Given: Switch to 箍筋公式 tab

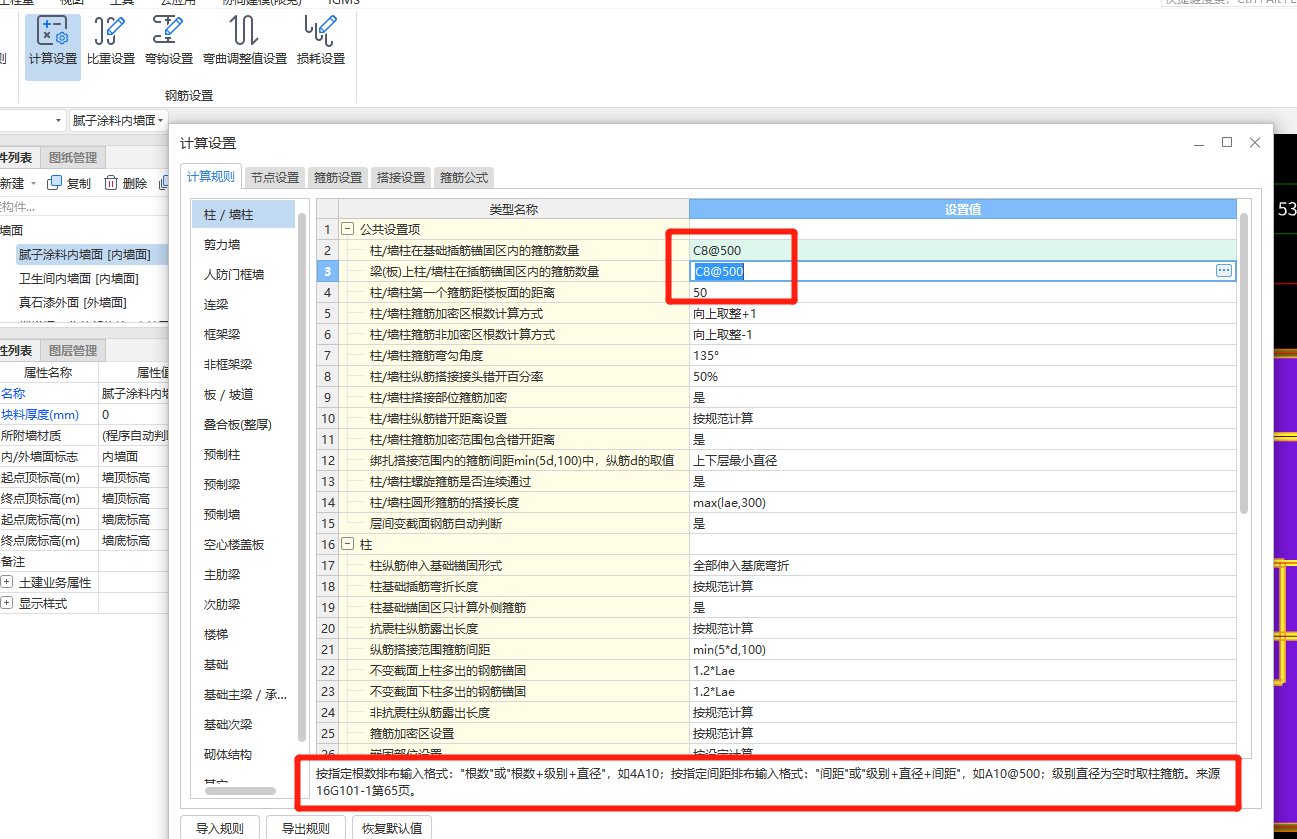Looking at the screenshot, I should (x=464, y=177).
